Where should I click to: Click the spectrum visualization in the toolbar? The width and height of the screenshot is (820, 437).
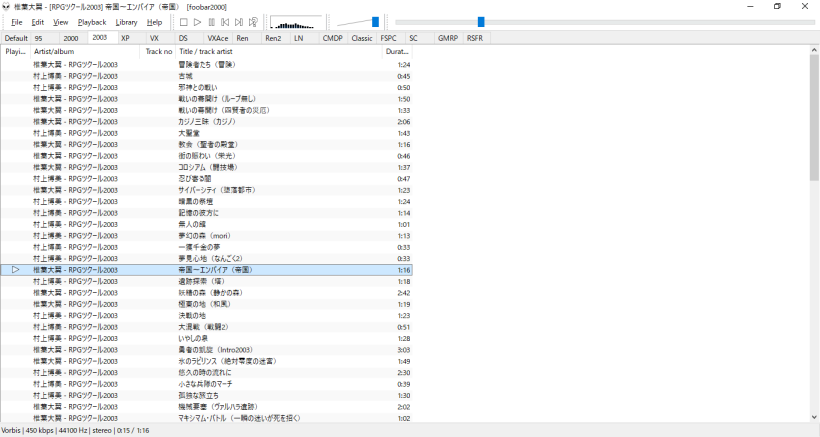coord(296,22)
